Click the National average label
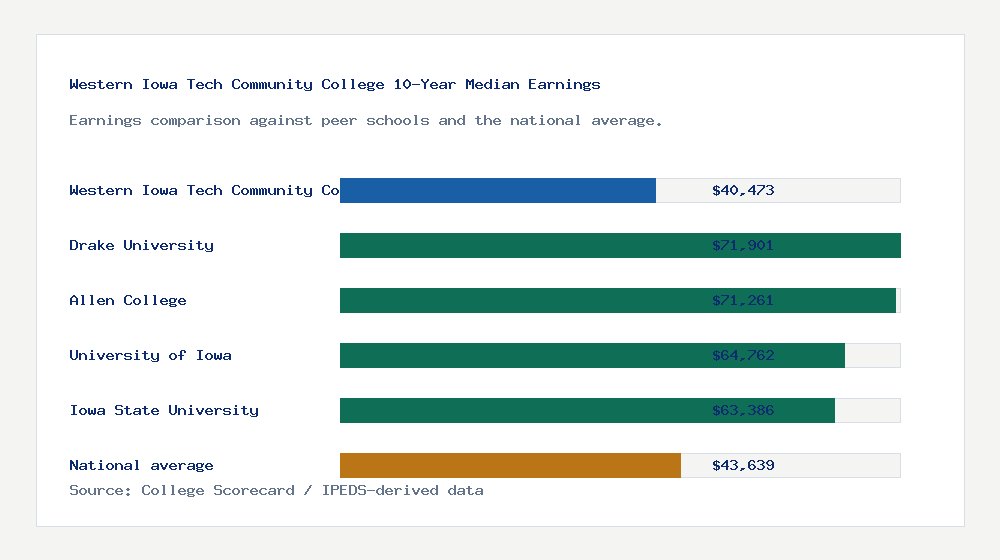The image size is (1000, 560). (x=141, y=466)
